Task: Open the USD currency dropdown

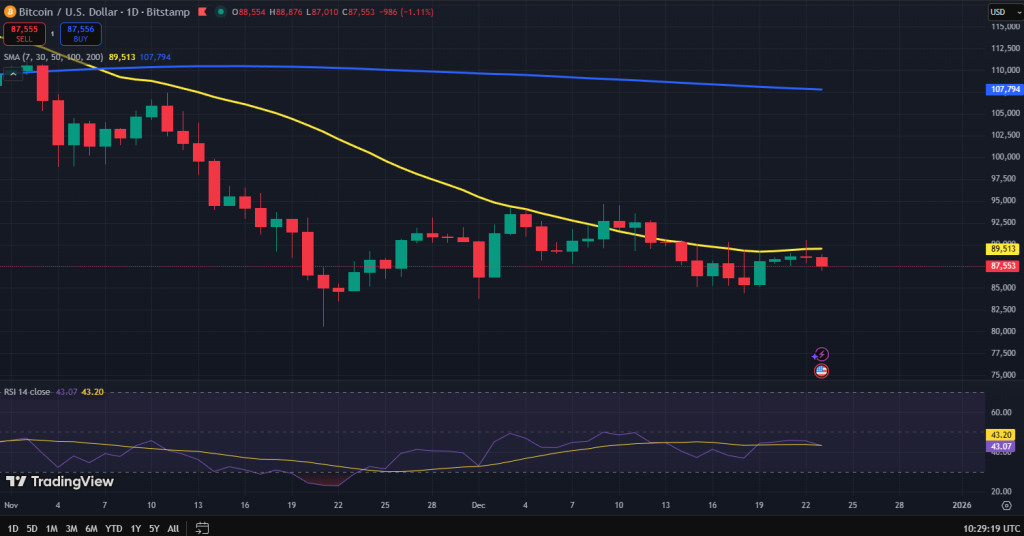Action: click(x=1004, y=12)
